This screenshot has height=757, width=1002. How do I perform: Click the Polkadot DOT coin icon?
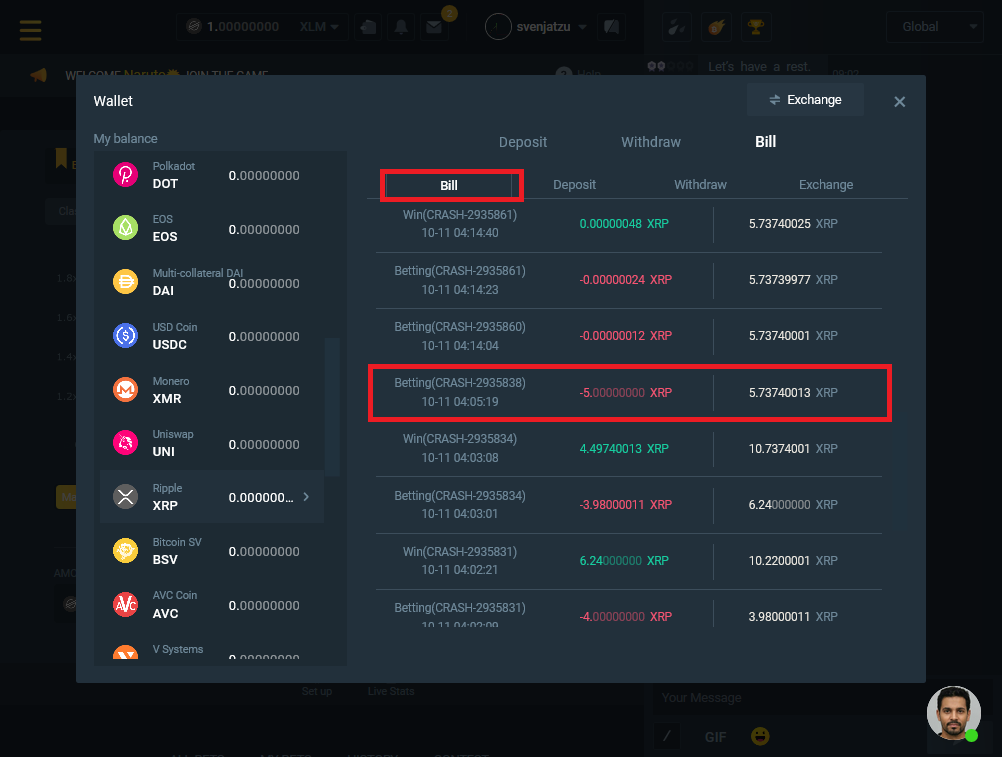(125, 175)
